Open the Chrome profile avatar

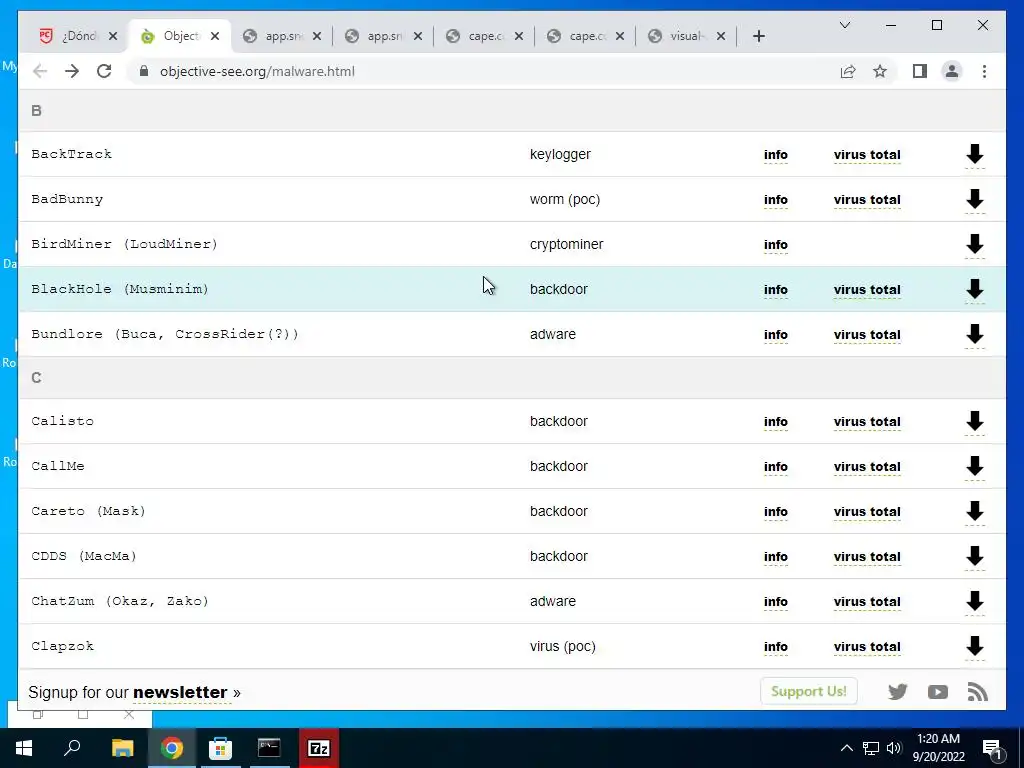pyautogui.click(x=952, y=71)
